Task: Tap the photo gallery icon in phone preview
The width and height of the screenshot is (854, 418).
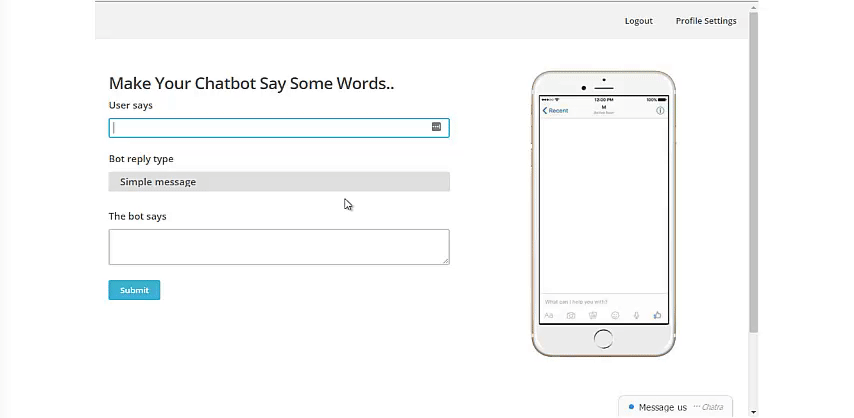Action: coord(593,316)
